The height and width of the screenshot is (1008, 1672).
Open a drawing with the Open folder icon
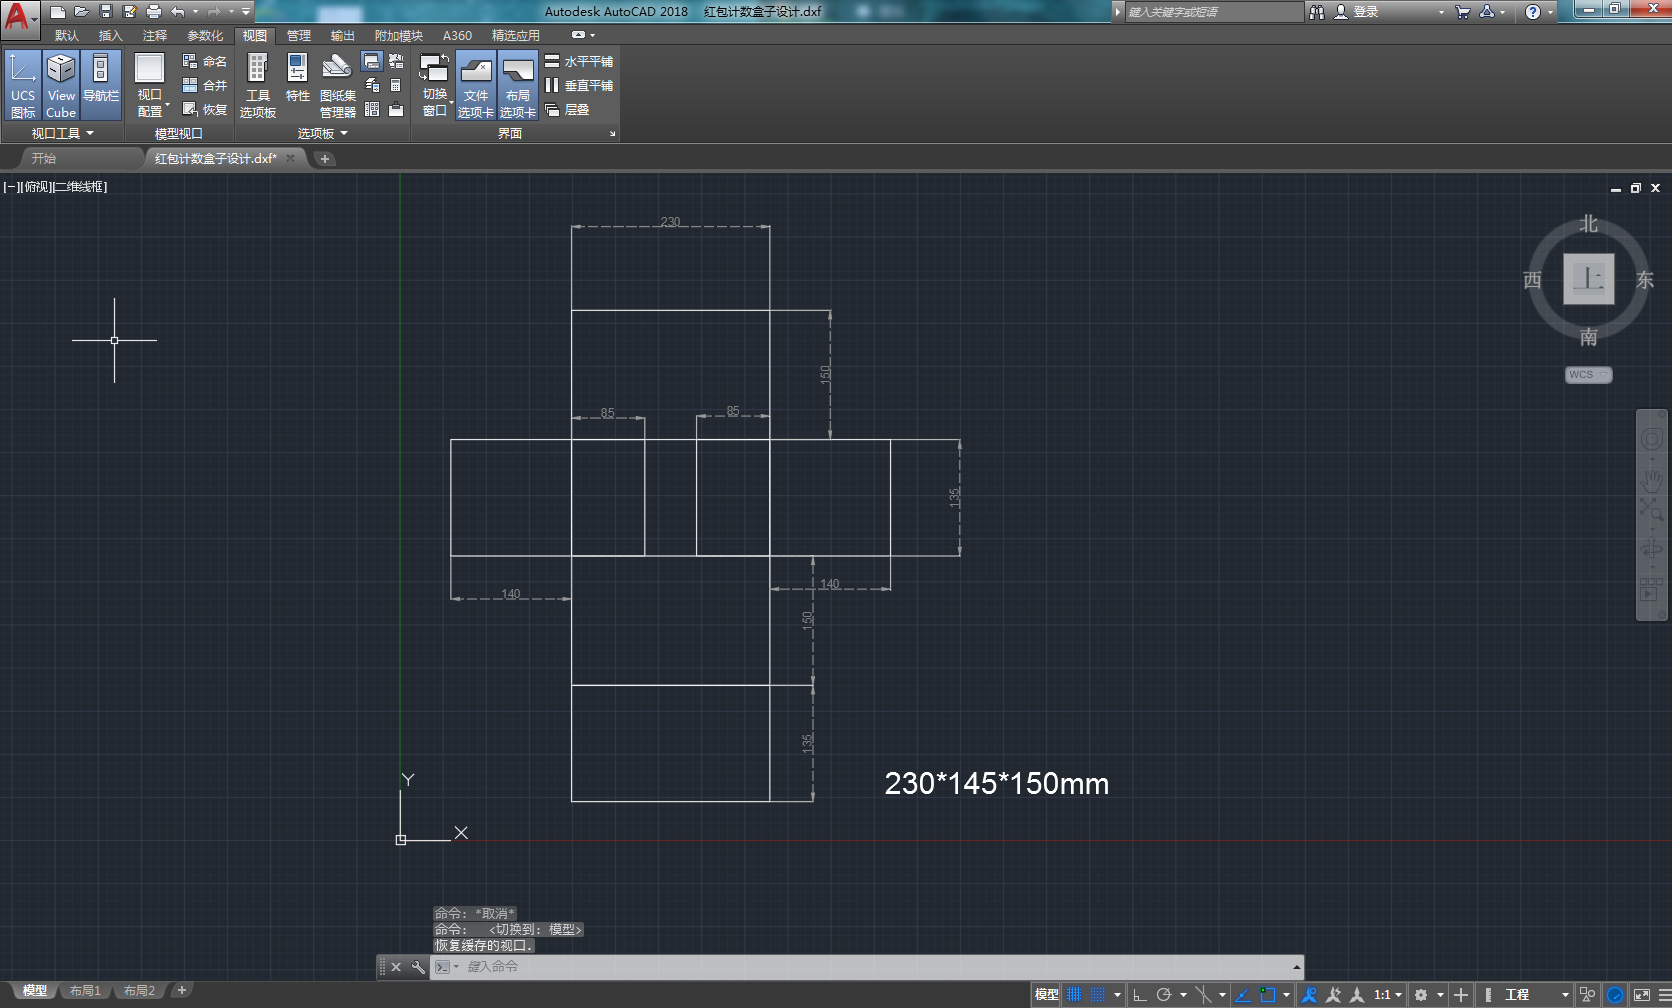click(82, 12)
